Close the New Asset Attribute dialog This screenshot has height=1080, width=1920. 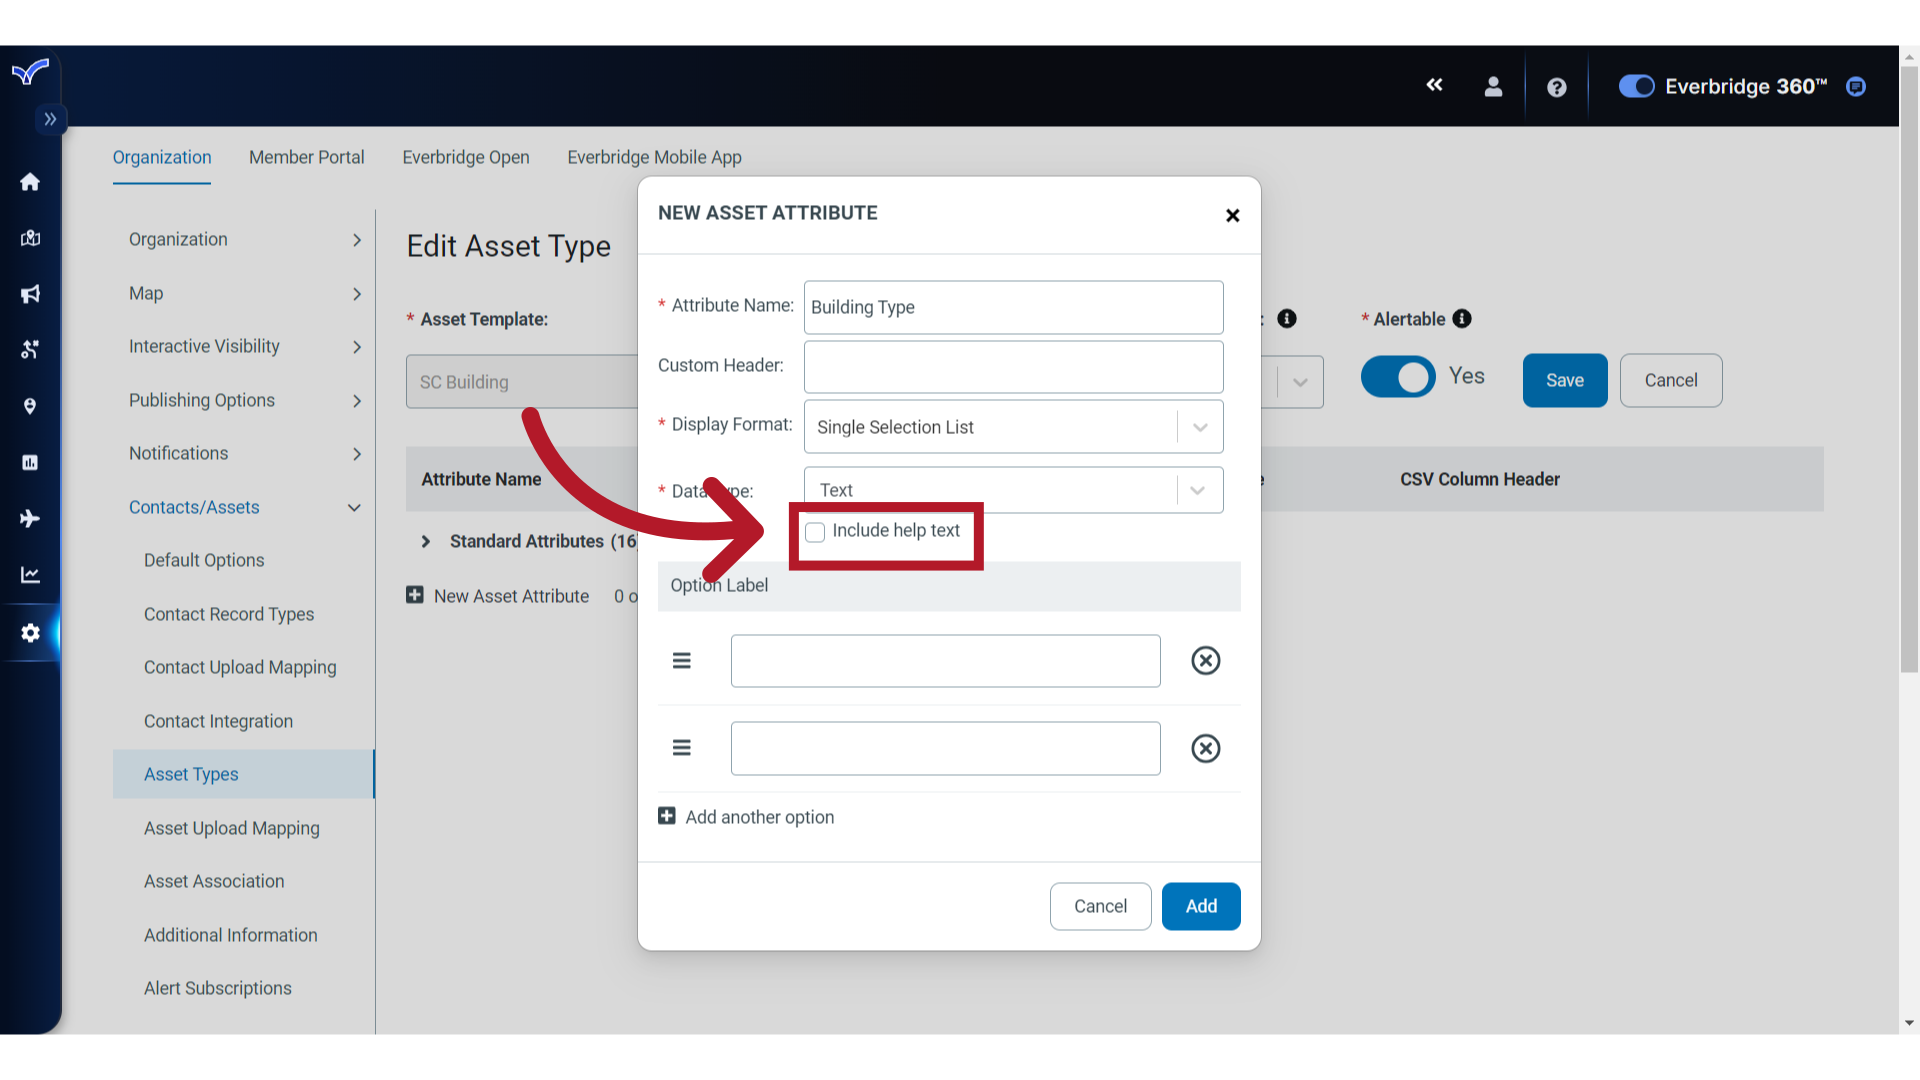pyautogui.click(x=1232, y=215)
